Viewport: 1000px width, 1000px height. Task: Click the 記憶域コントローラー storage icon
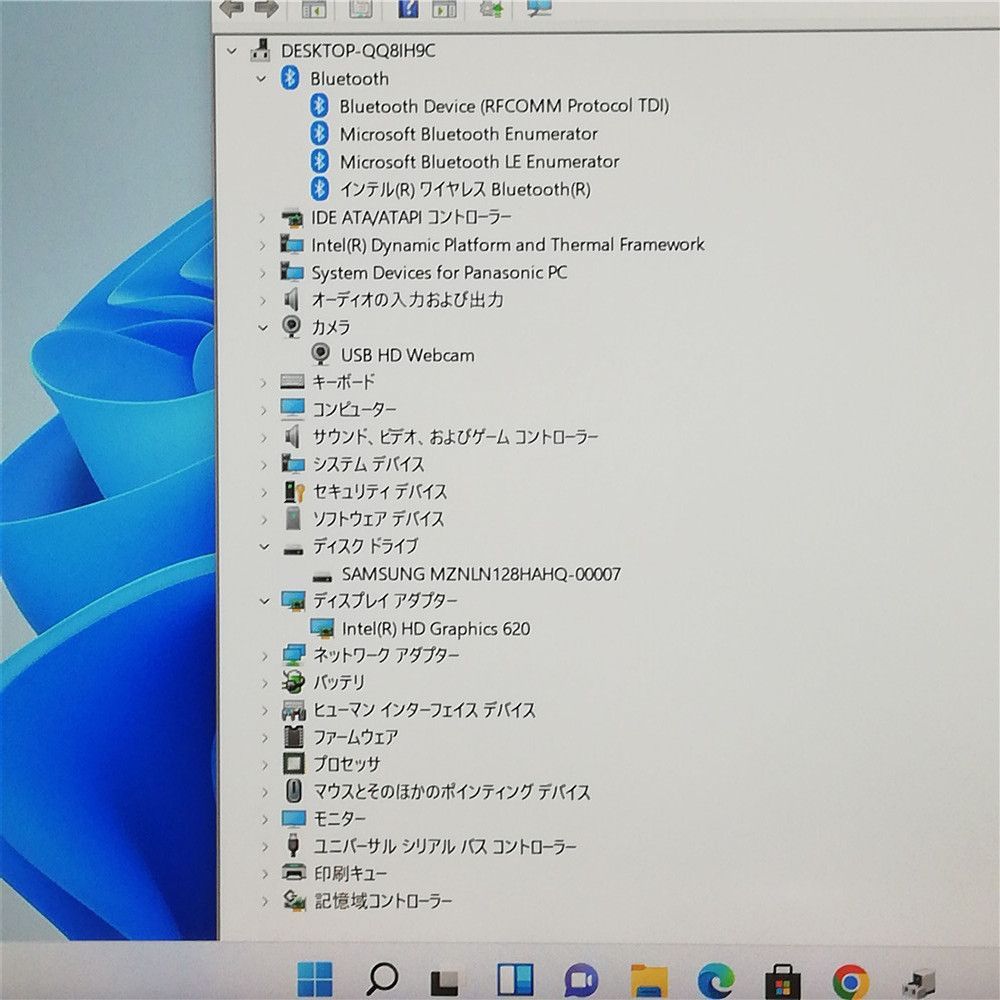(294, 901)
